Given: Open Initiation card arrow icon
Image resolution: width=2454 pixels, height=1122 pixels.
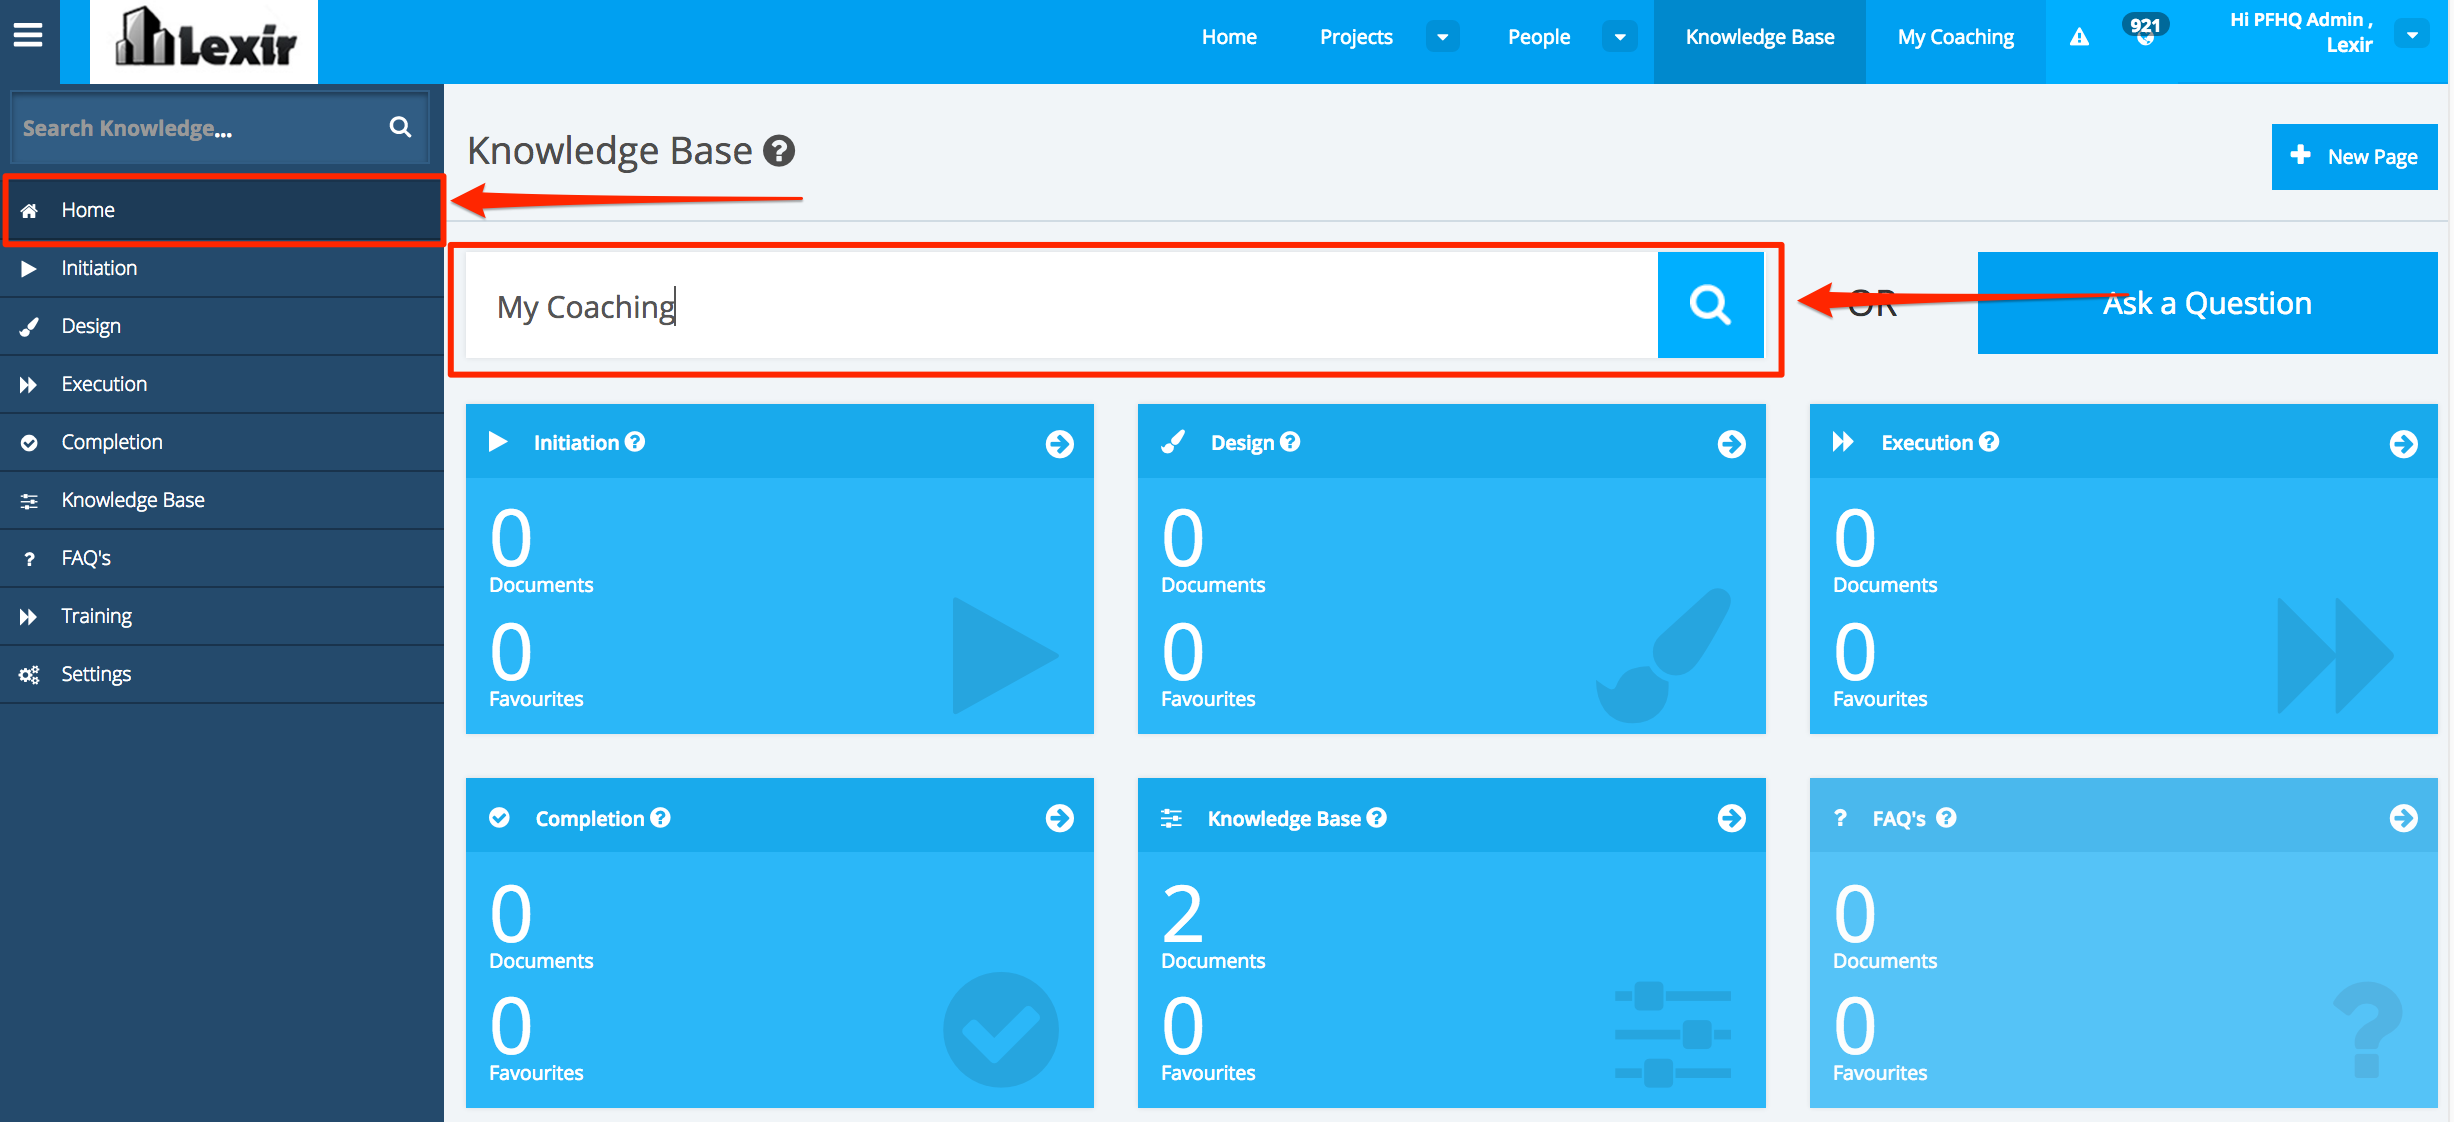Looking at the screenshot, I should (x=1059, y=443).
